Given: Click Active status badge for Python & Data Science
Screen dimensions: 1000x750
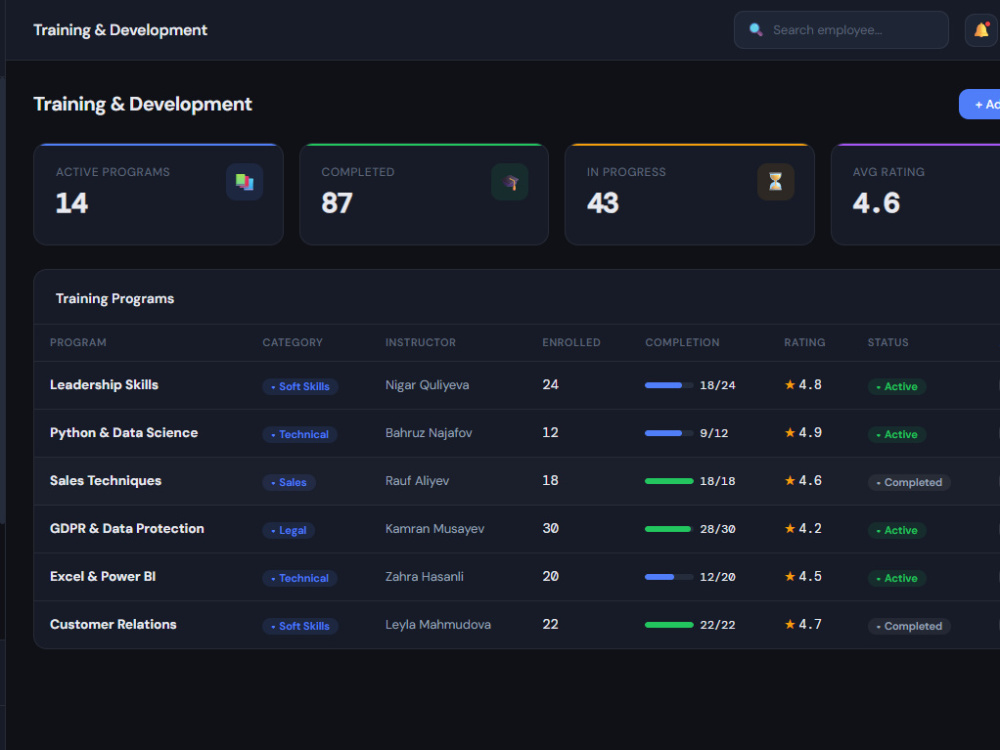Looking at the screenshot, I should click(897, 434).
